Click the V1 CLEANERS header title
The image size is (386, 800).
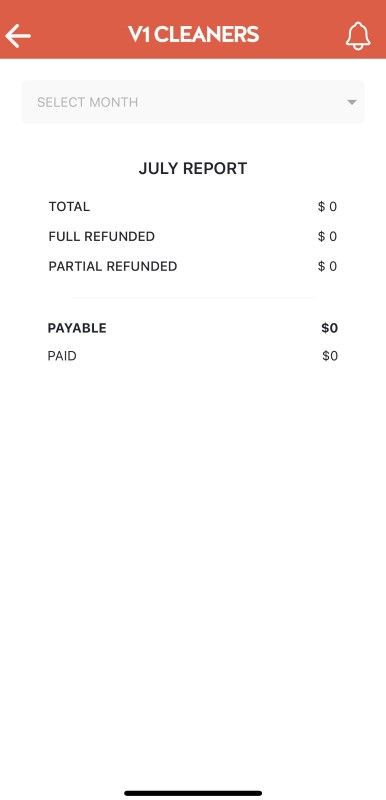pyautogui.click(x=193, y=35)
